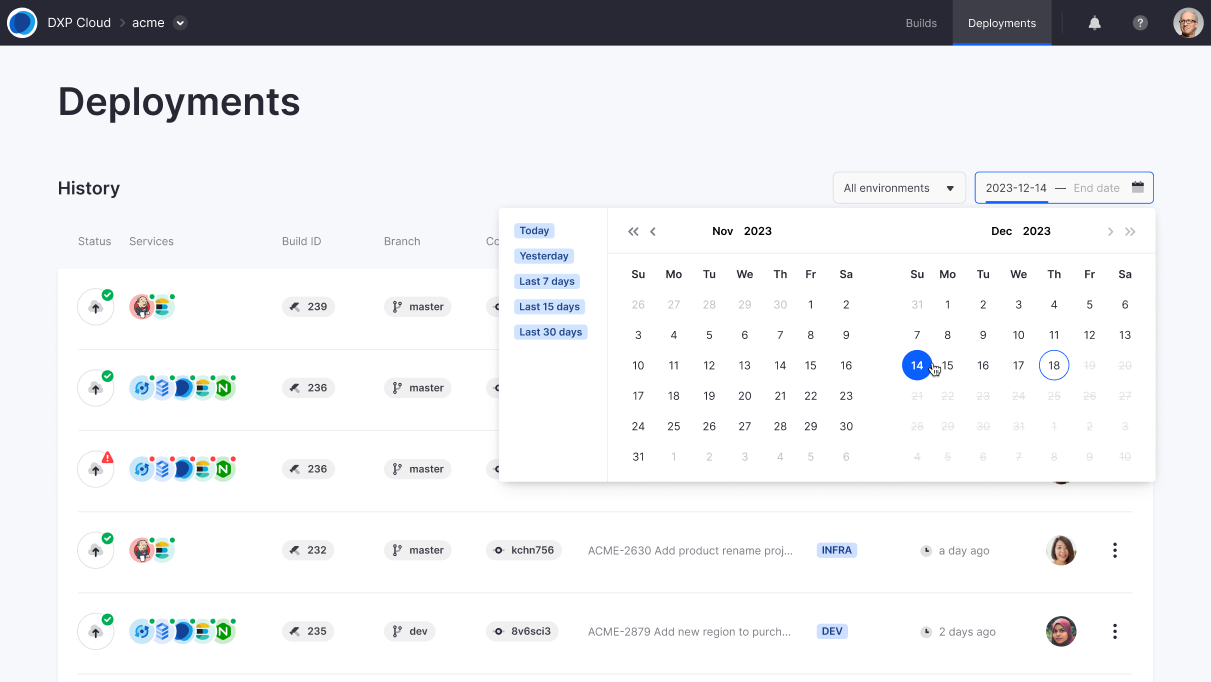Click the Branch column header
The width and height of the screenshot is (1211, 682).
(402, 241)
